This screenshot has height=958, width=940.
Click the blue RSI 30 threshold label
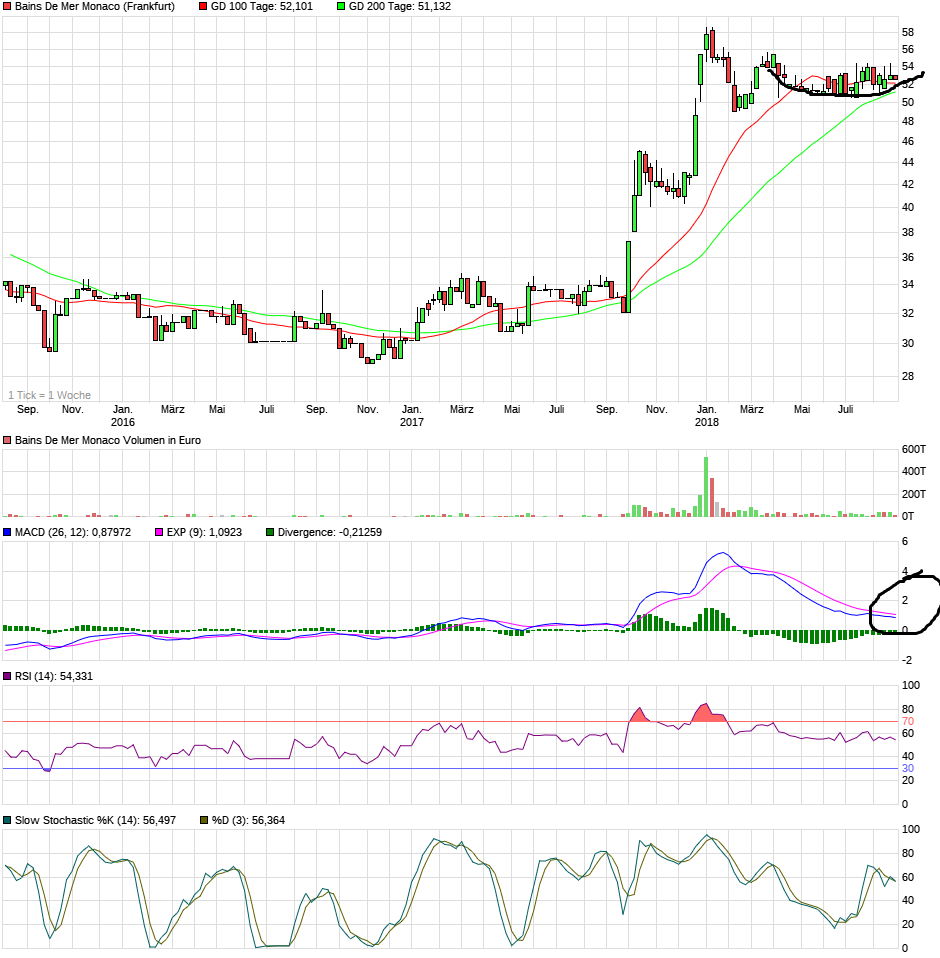[x=908, y=768]
